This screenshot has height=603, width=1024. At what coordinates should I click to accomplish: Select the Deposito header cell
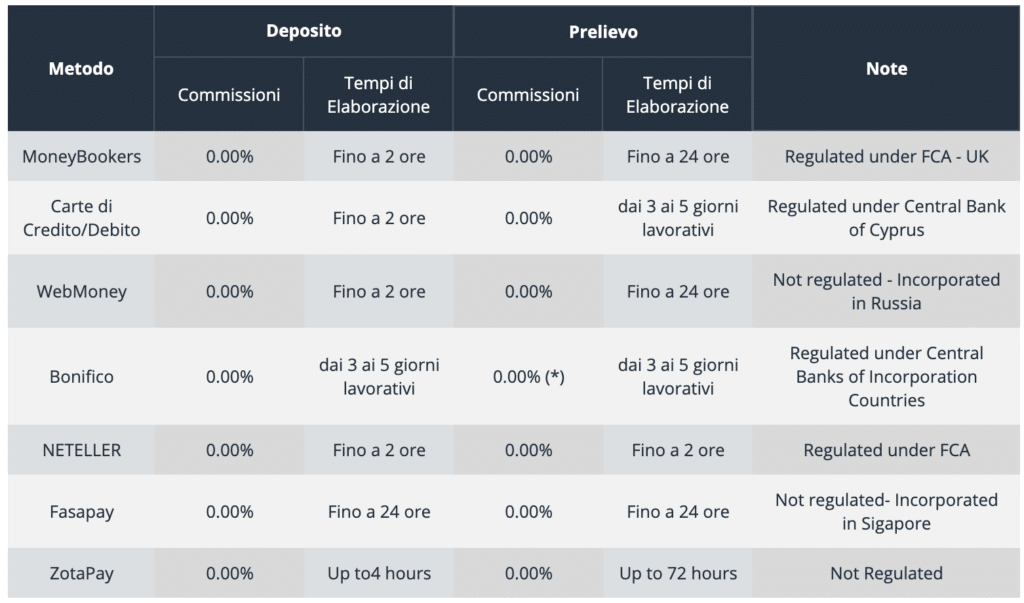(304, 31)
